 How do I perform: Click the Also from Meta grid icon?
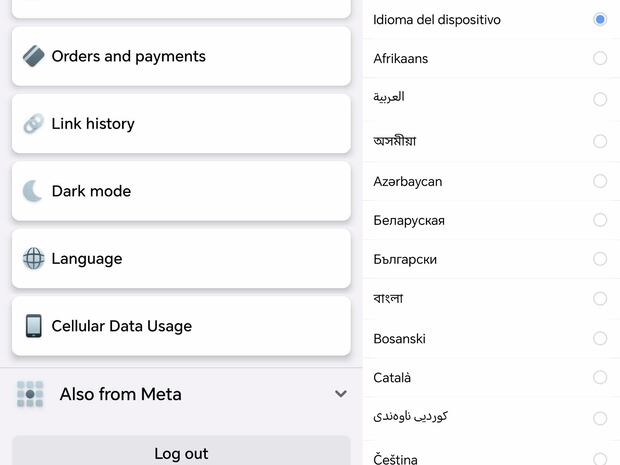point(30,394)
